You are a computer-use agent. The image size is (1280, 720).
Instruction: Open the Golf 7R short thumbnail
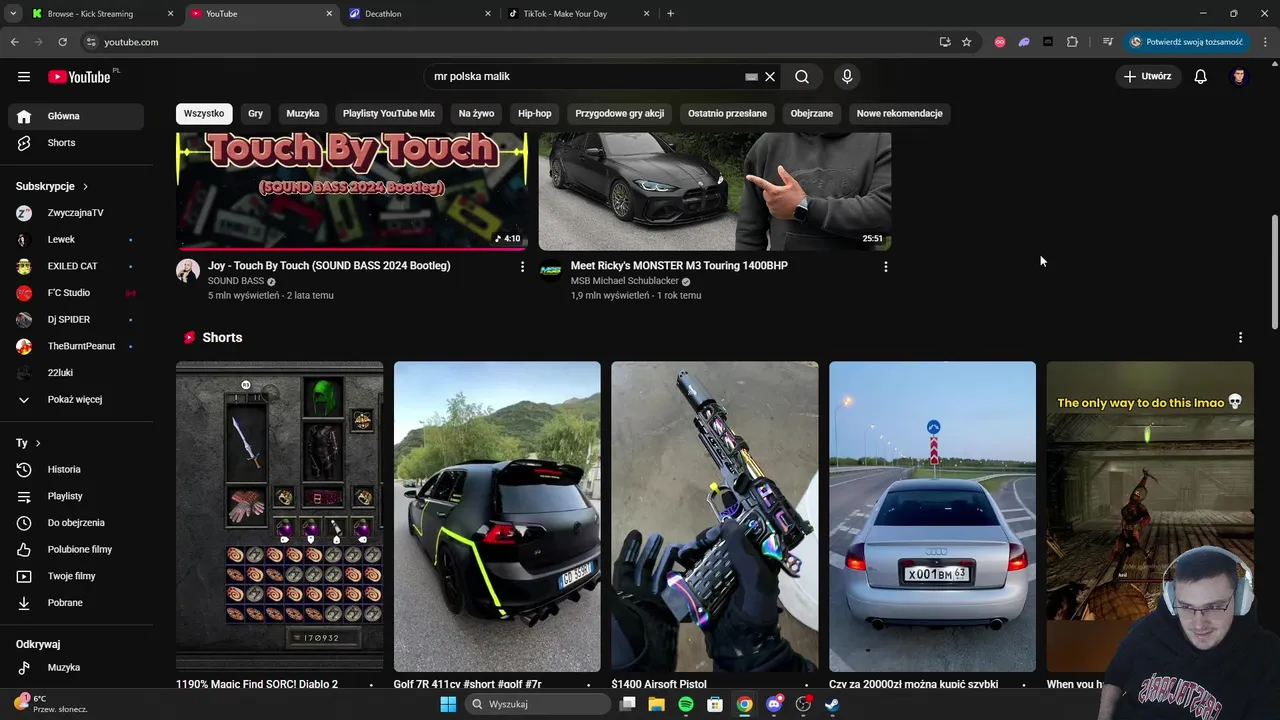497,516
